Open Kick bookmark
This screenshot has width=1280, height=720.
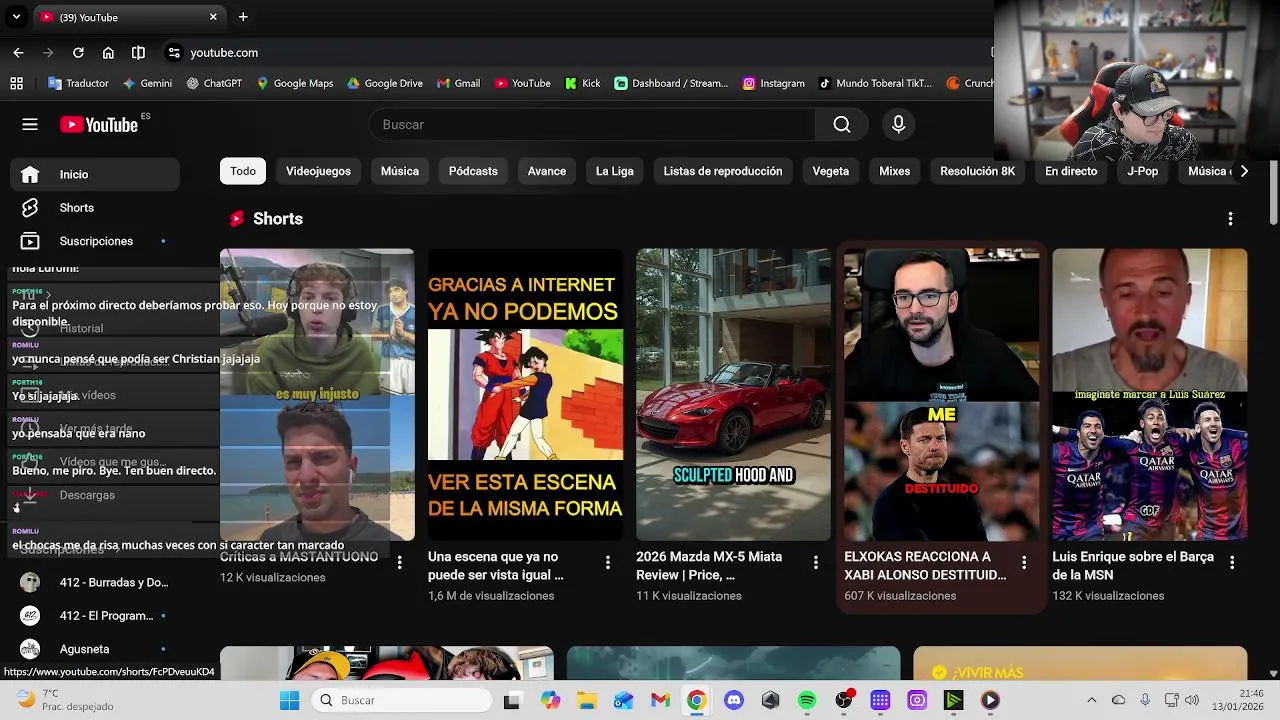(x=583, y=83)
